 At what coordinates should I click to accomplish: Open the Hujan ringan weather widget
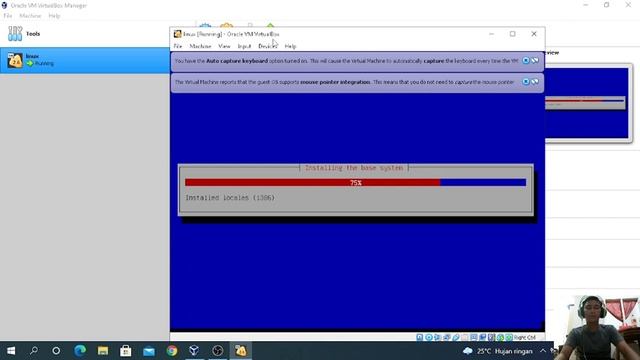498,351
